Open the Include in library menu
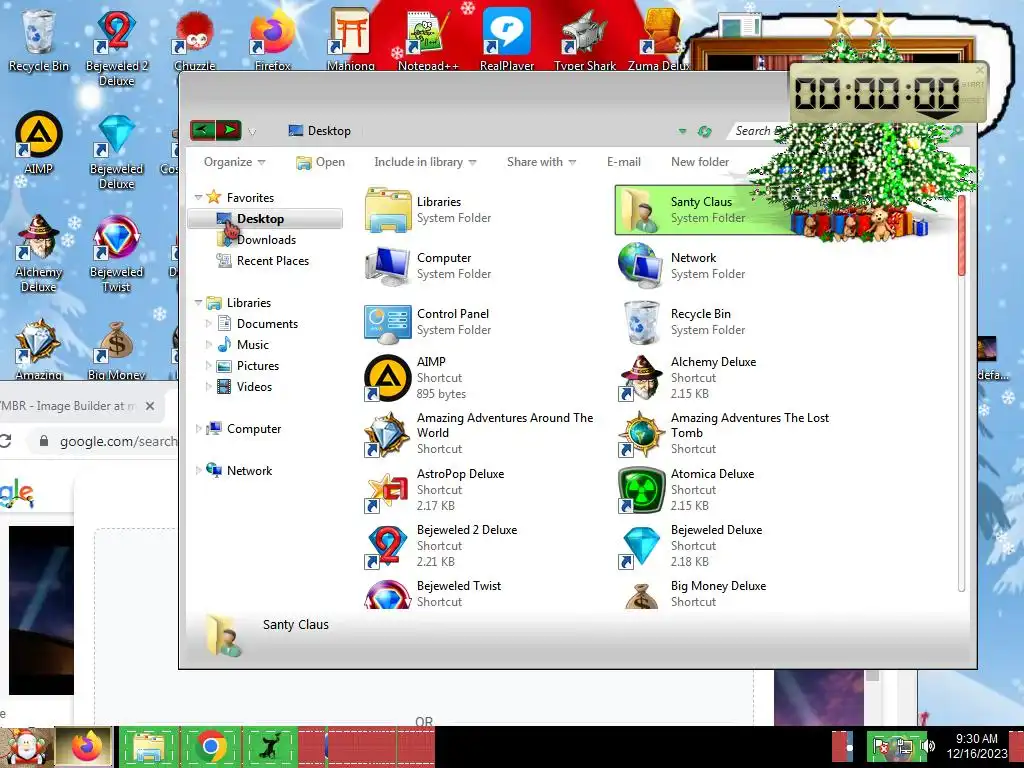This screenshot has width=1024, height=768. (x=425, y=162)
